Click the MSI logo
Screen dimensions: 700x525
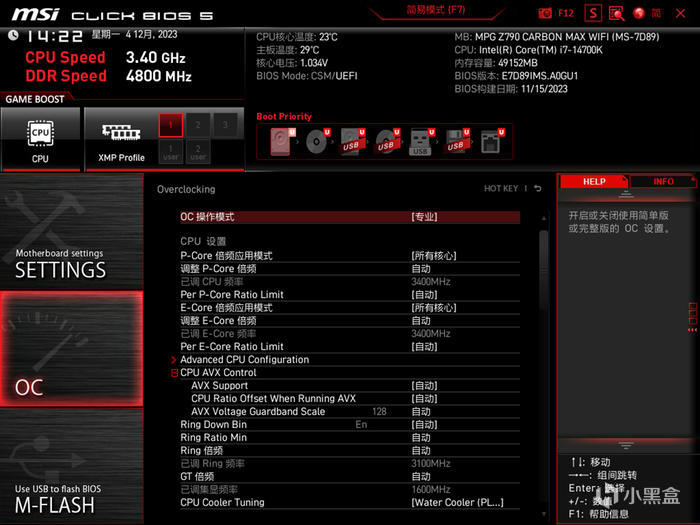[x=35, y=14]
